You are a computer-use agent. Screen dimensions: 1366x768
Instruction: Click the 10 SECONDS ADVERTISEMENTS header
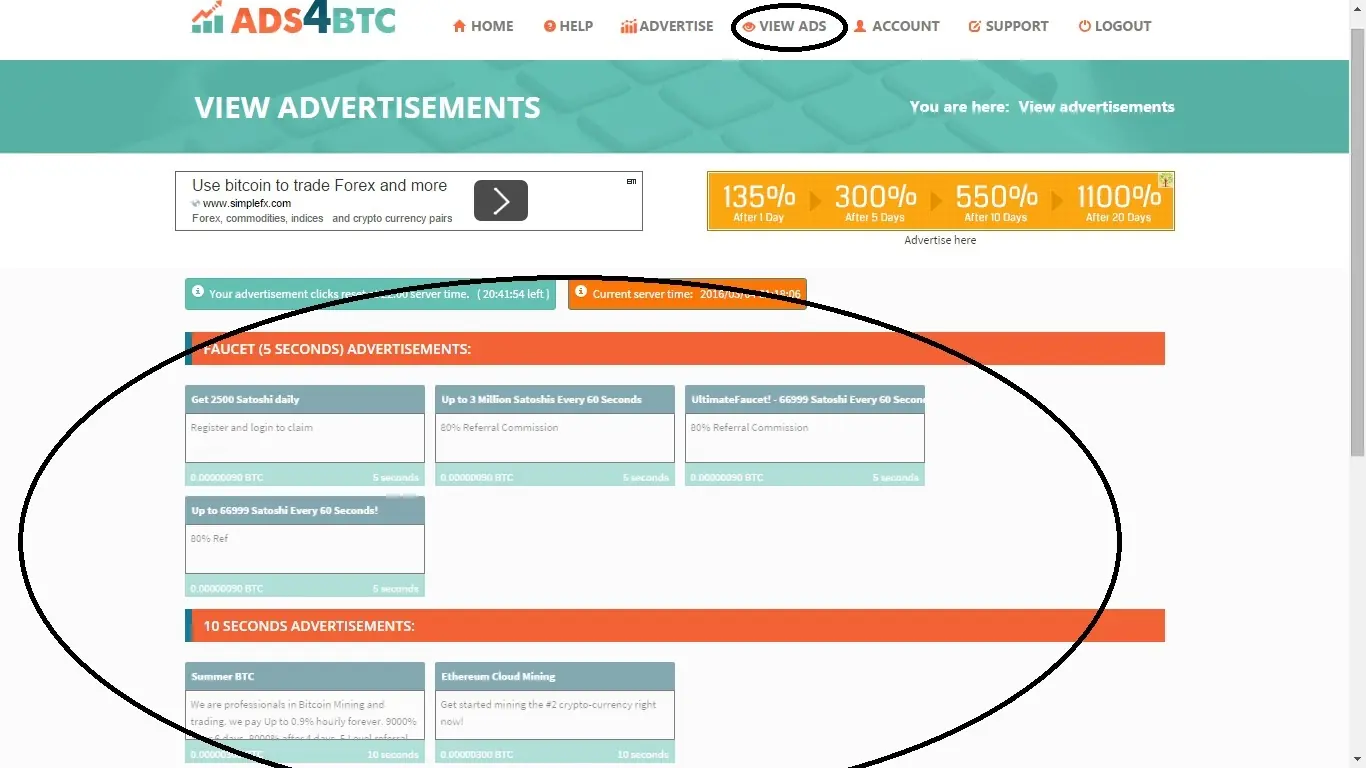coord(675,626)
